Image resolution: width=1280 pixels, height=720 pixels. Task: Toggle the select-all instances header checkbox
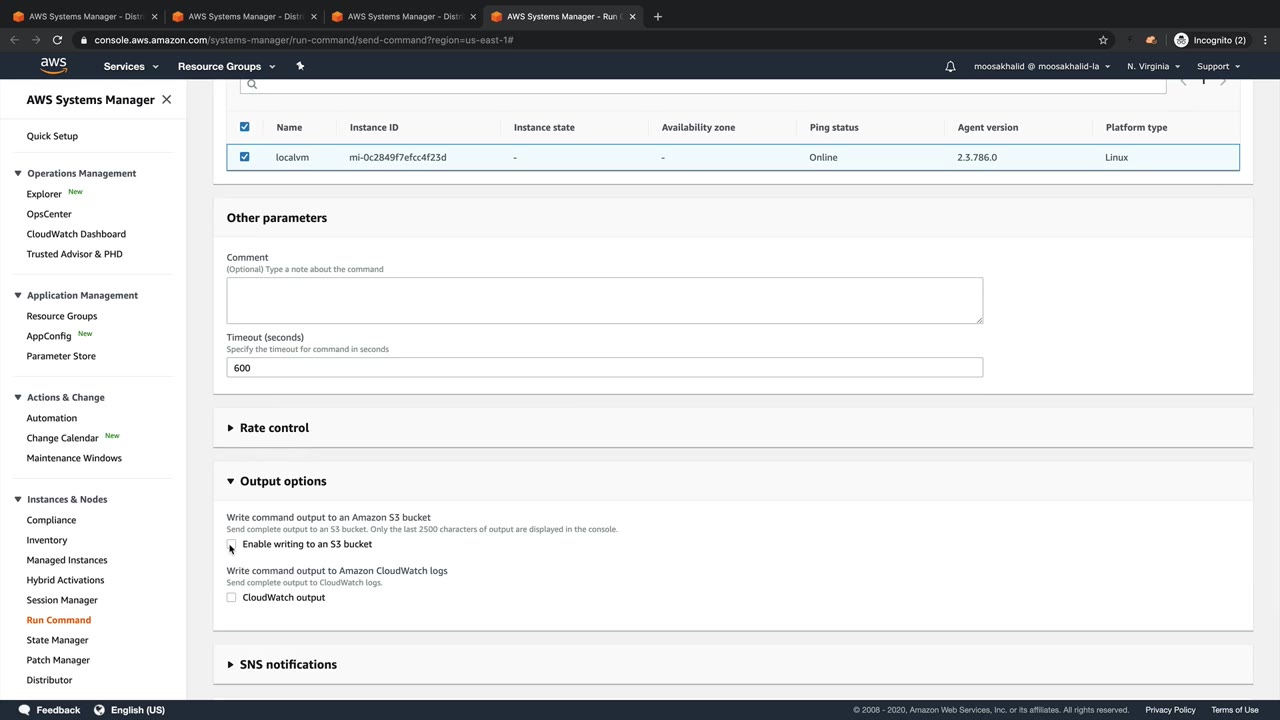click(244, 127)
